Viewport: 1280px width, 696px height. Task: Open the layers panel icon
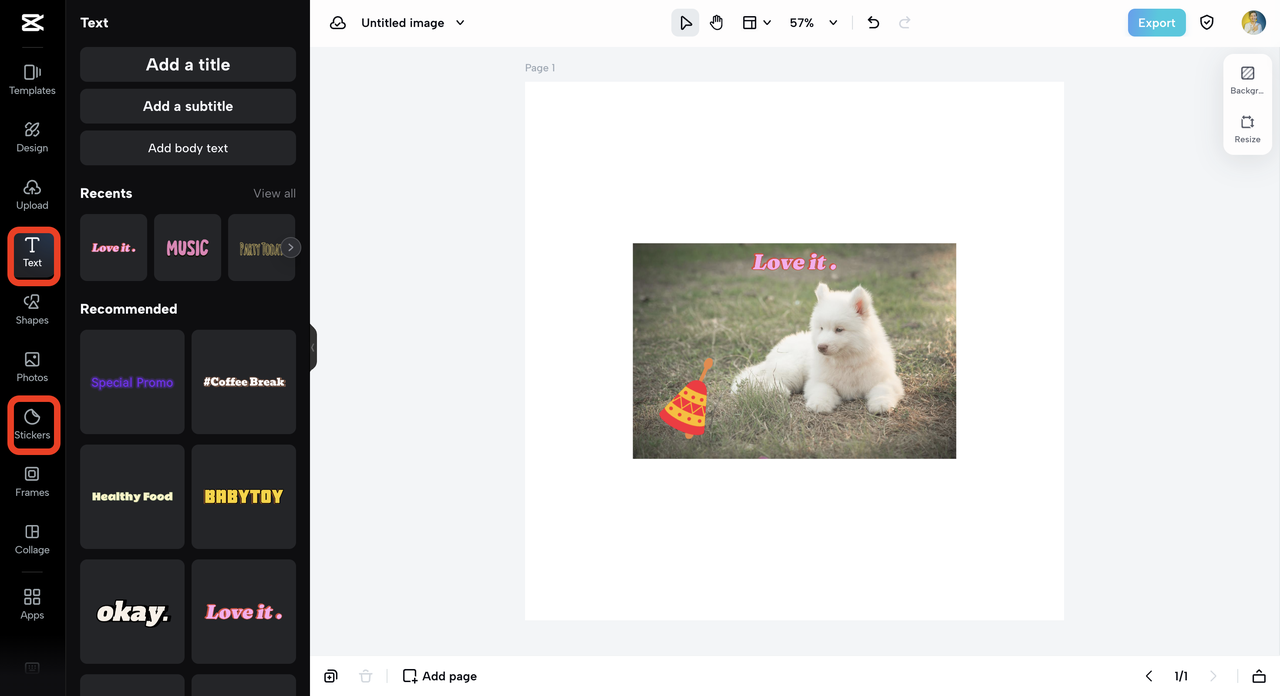[1259, 676]
